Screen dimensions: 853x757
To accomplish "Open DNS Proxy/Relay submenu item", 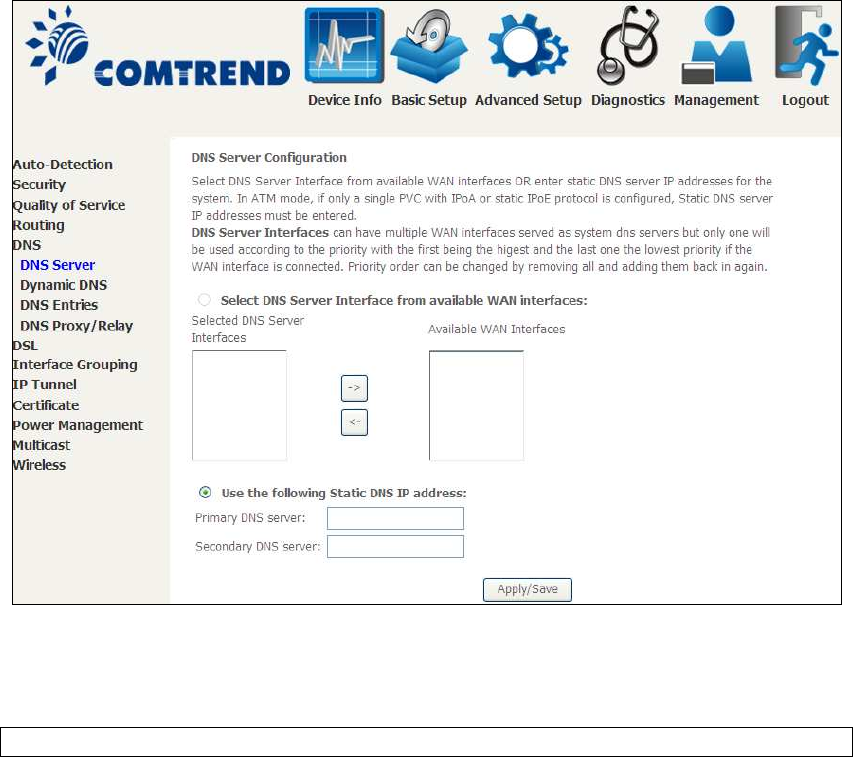I will click(77, 326).
